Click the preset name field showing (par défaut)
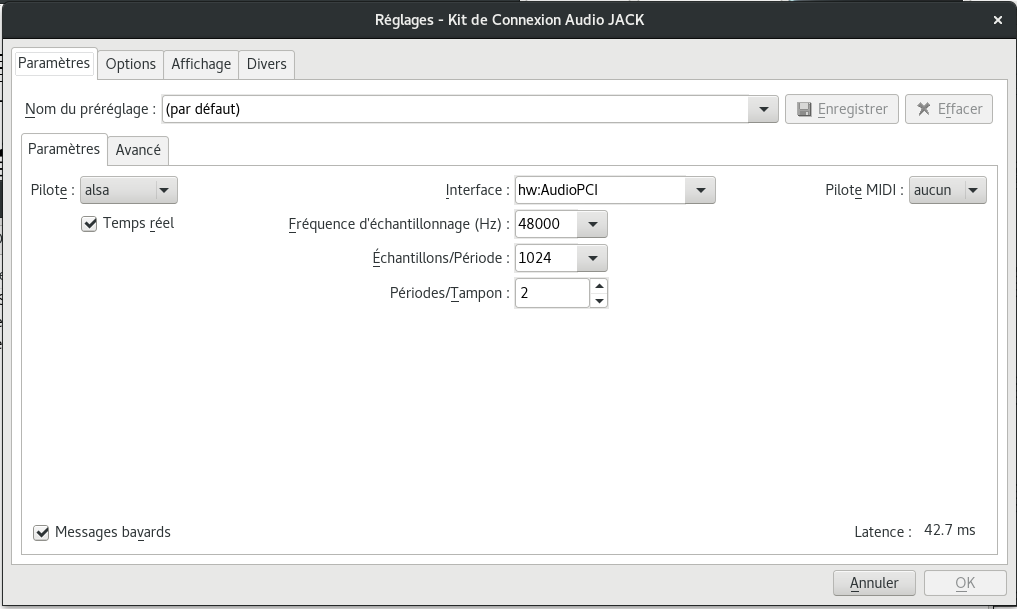Screen dimensions: 1017x609 tap(455, 109)
